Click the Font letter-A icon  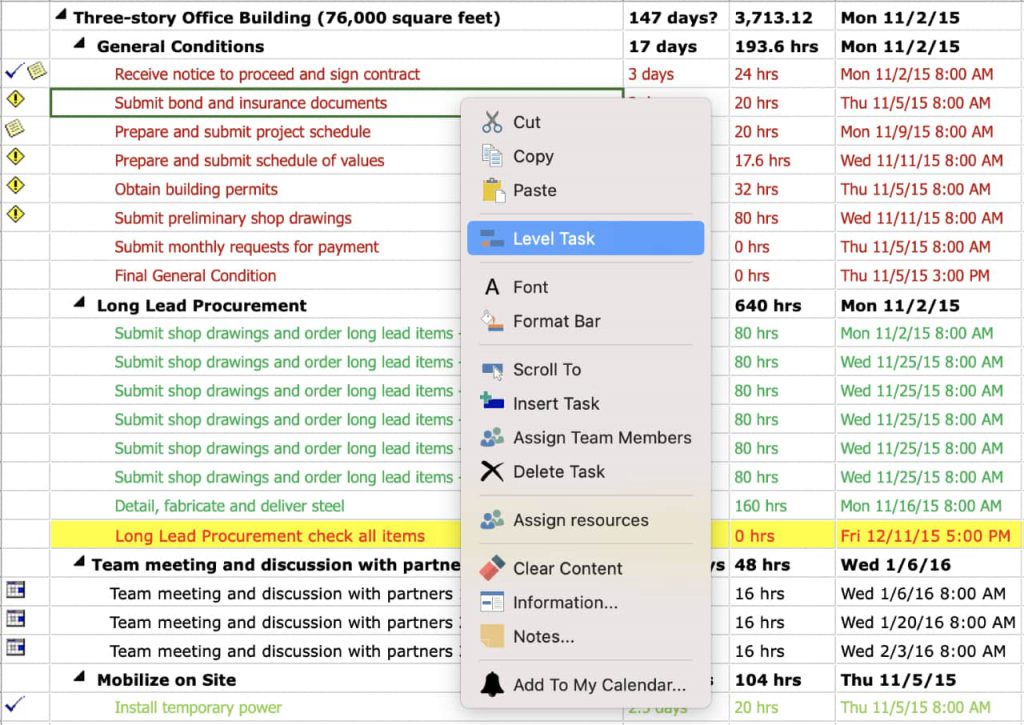tap(493, 287)
